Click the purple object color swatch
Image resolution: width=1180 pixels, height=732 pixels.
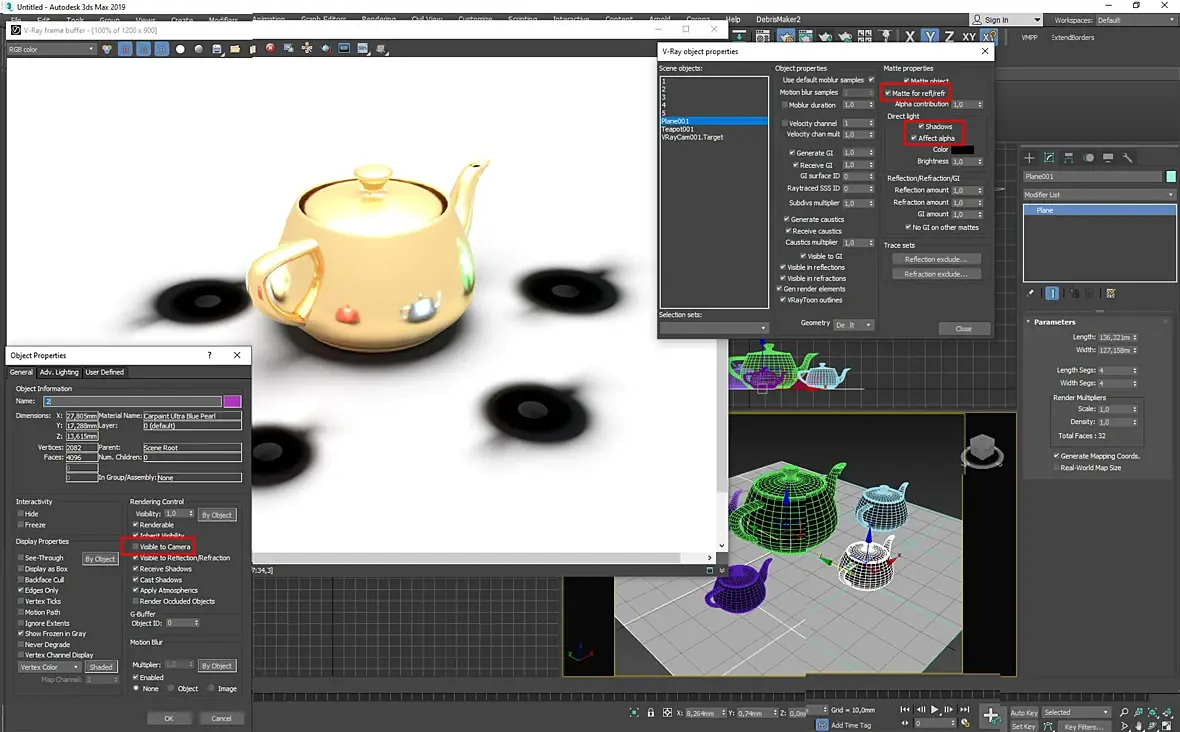232,401
